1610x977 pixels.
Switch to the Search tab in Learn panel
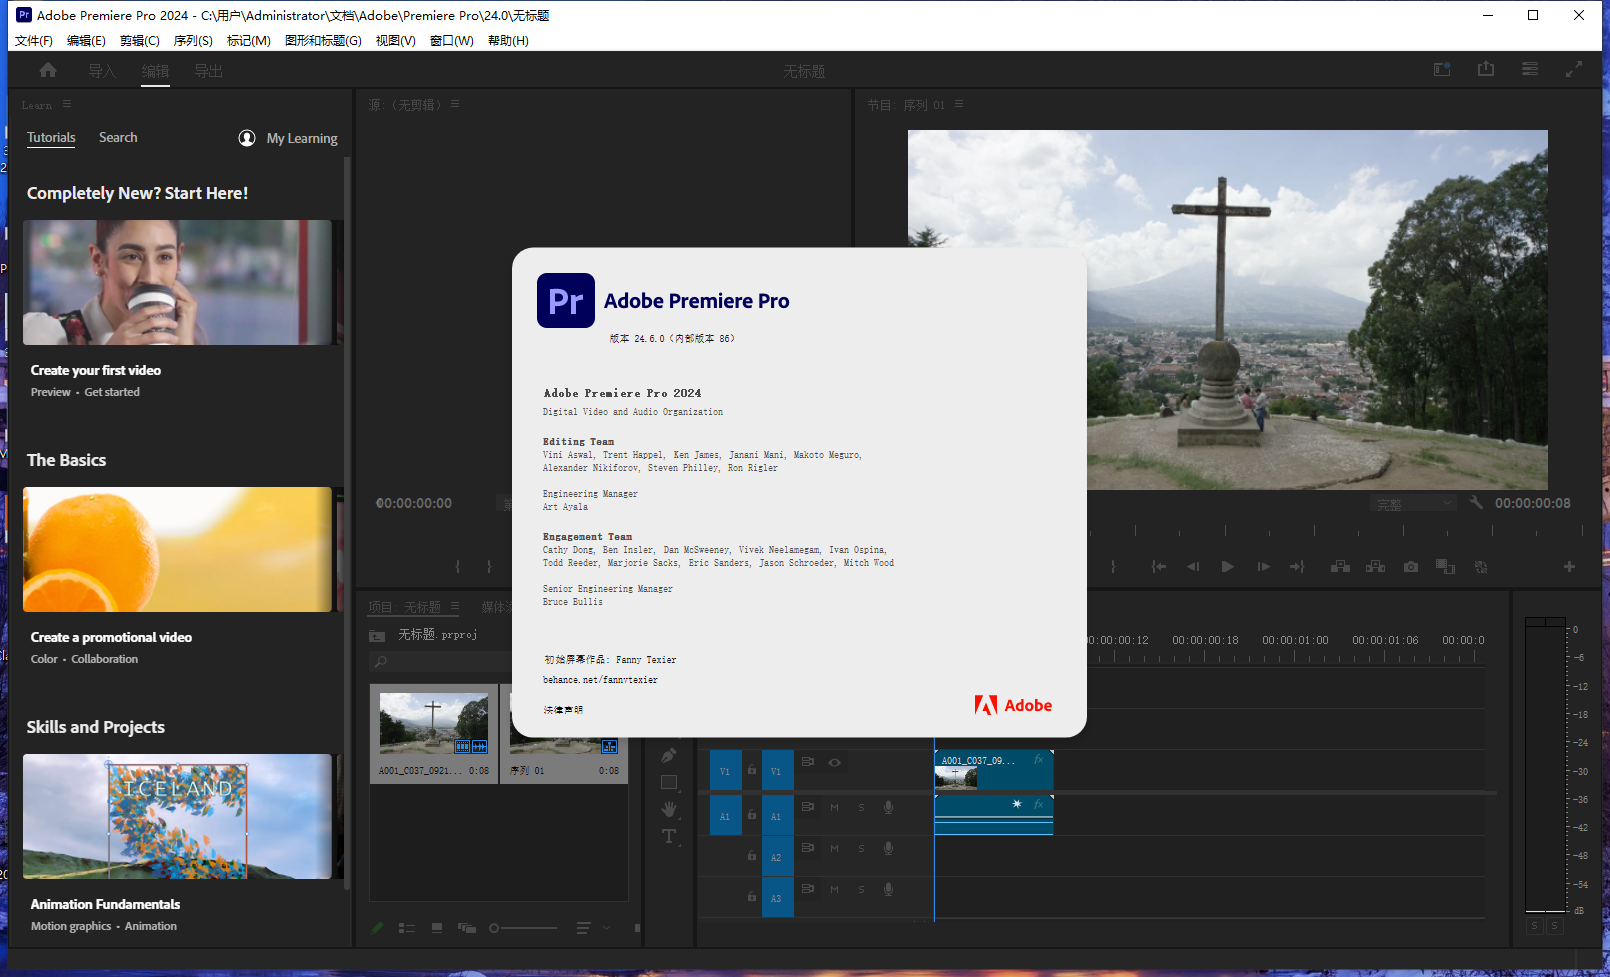[118, 137]
